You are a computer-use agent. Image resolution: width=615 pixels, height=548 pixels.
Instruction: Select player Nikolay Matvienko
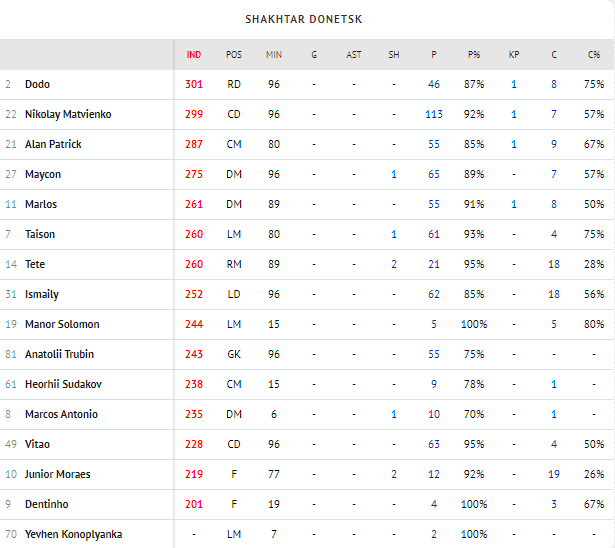[x=68, y=115]
